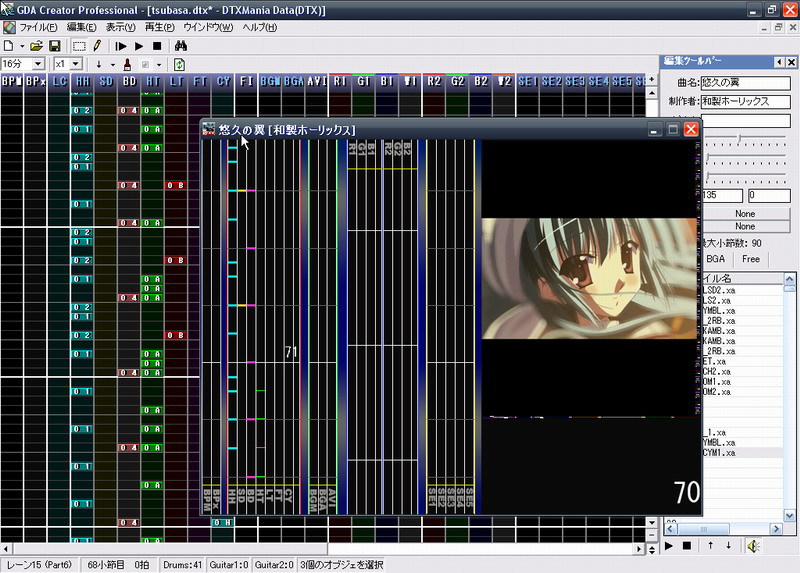Stop sound preview in file list panel
The image size is (800, 573).
[687, 546]
